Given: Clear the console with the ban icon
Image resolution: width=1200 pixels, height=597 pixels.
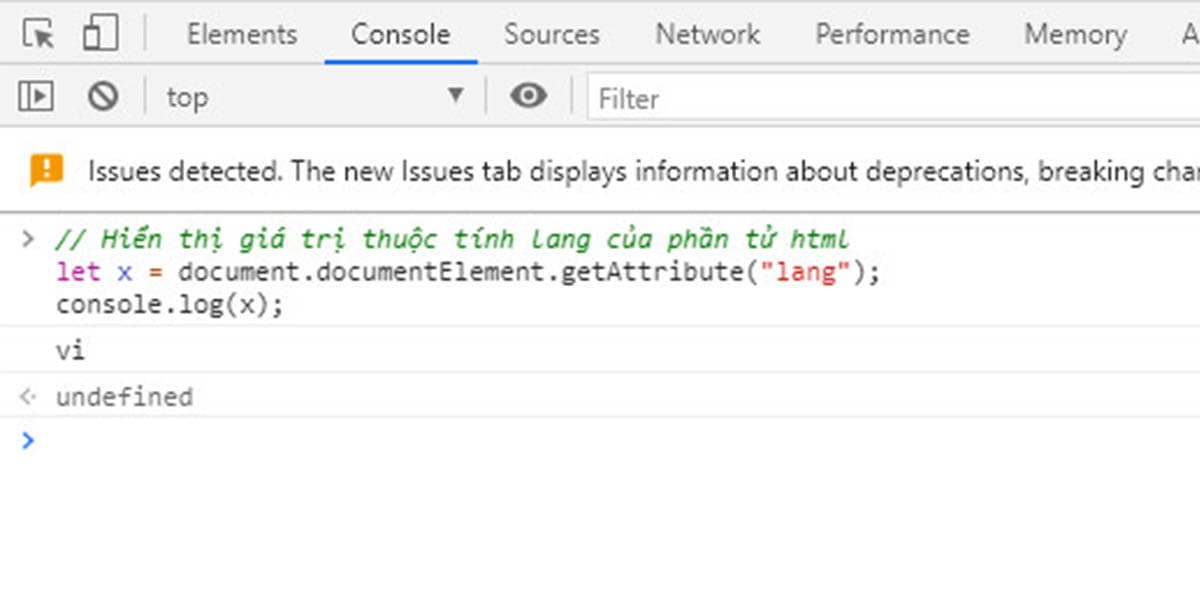Looking at the screenshot, I should [x=103, y=96].
